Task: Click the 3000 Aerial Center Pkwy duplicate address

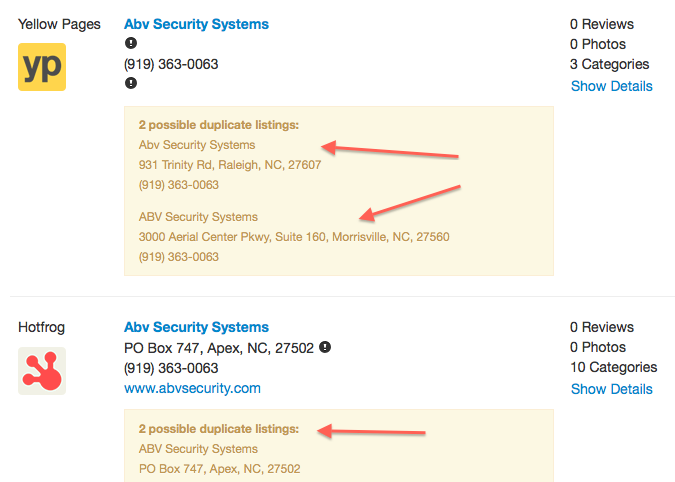Action: (294, 237)
